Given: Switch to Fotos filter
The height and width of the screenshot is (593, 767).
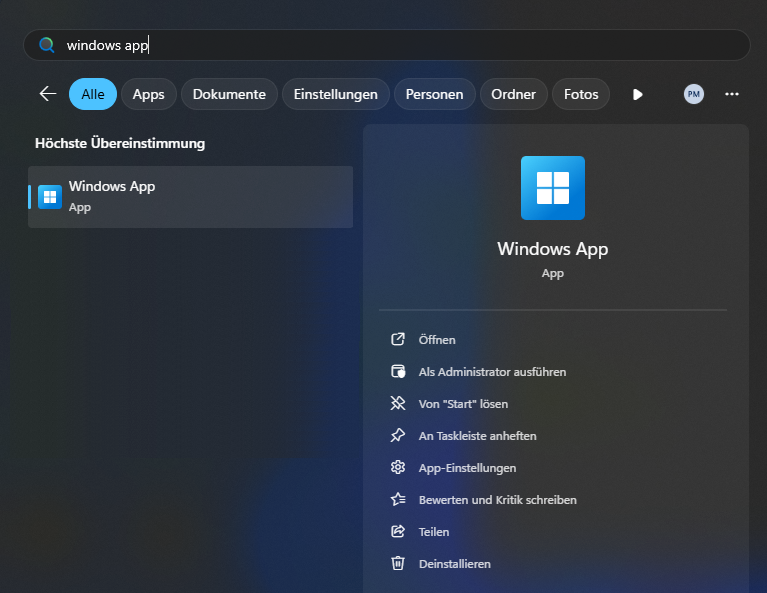Looking at the screenshot, I should pos(581,94).
